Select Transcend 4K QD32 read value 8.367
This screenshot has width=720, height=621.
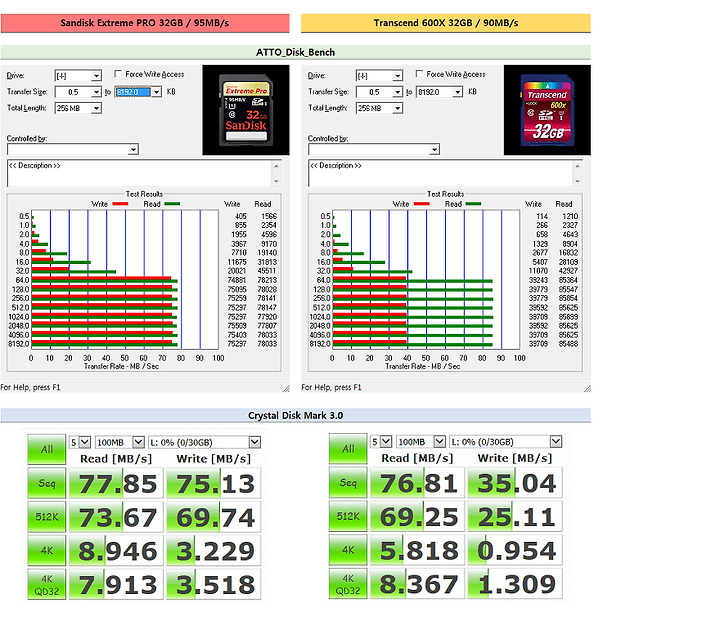(417, 584)
